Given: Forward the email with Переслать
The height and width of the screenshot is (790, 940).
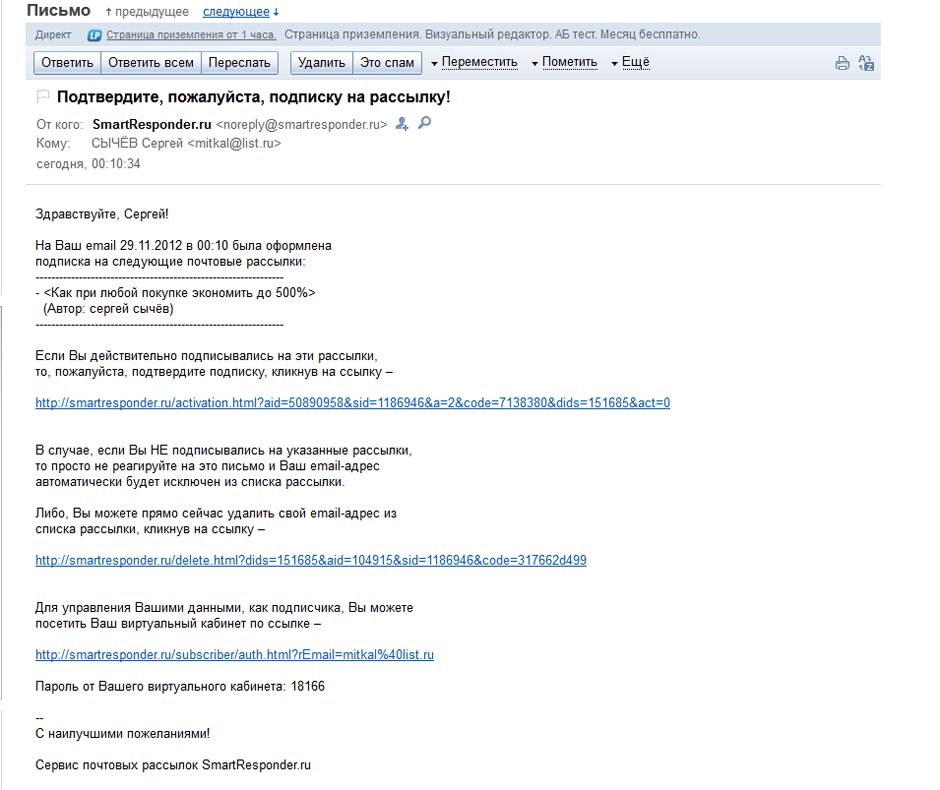Looking at the screenshot, I should click(x=240, y=62).
